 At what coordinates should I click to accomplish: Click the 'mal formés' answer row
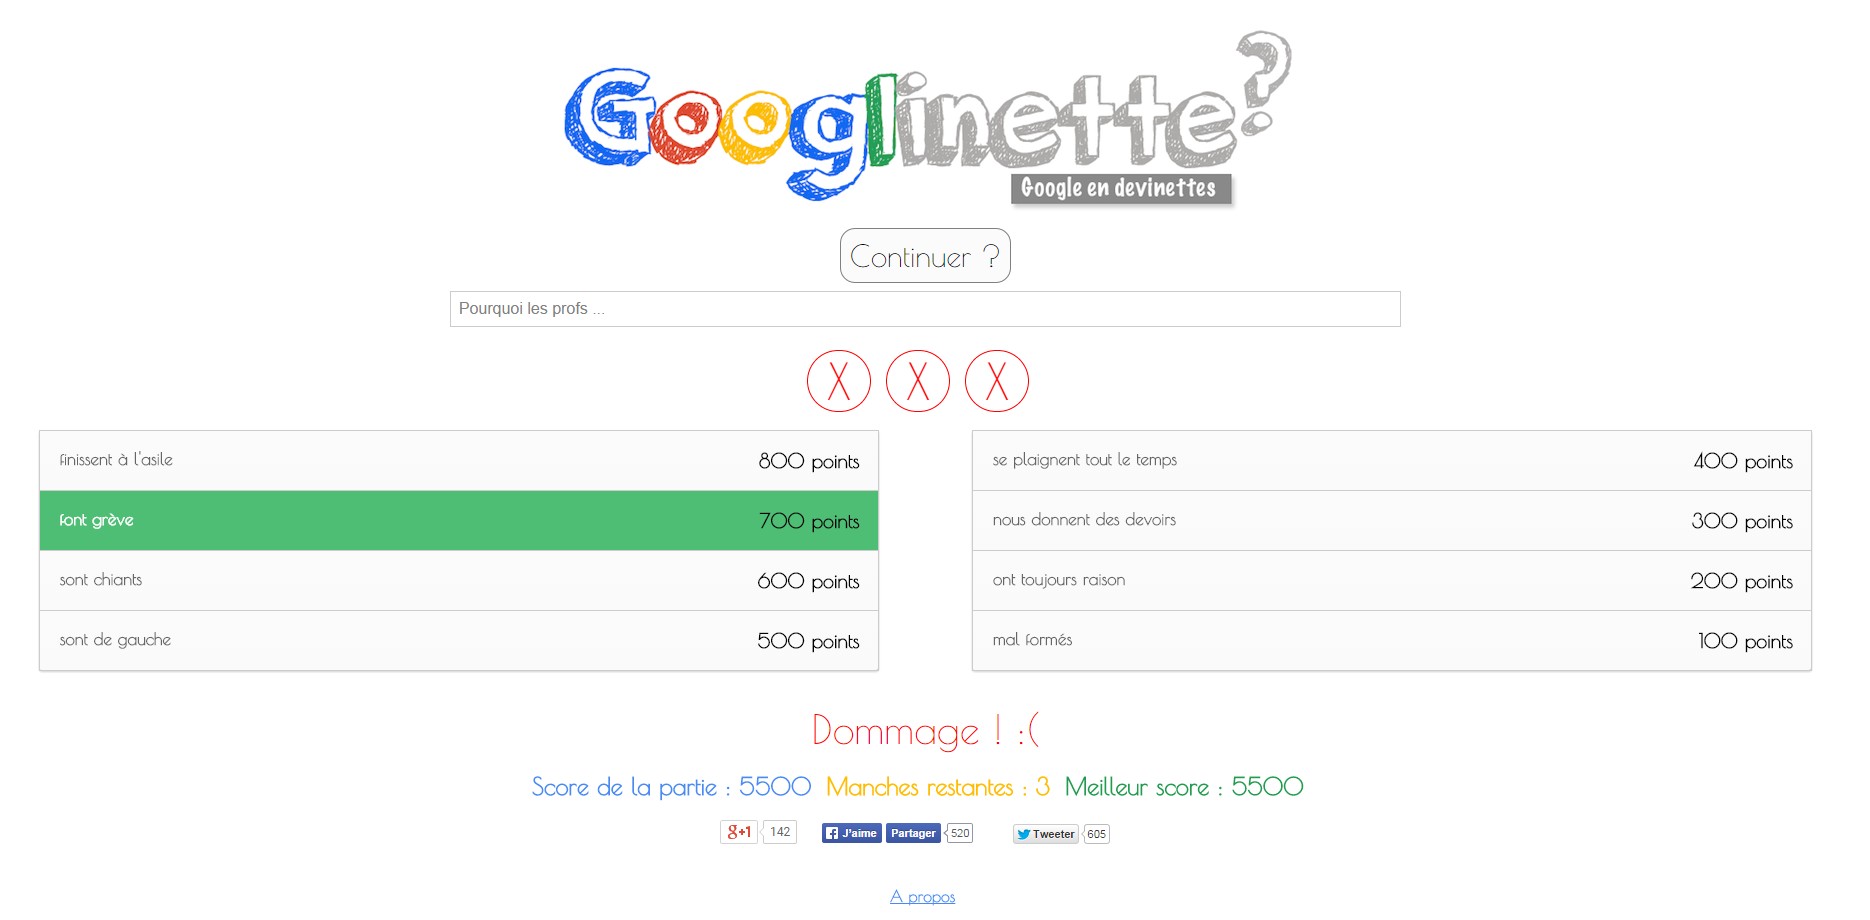point(1391,641)
